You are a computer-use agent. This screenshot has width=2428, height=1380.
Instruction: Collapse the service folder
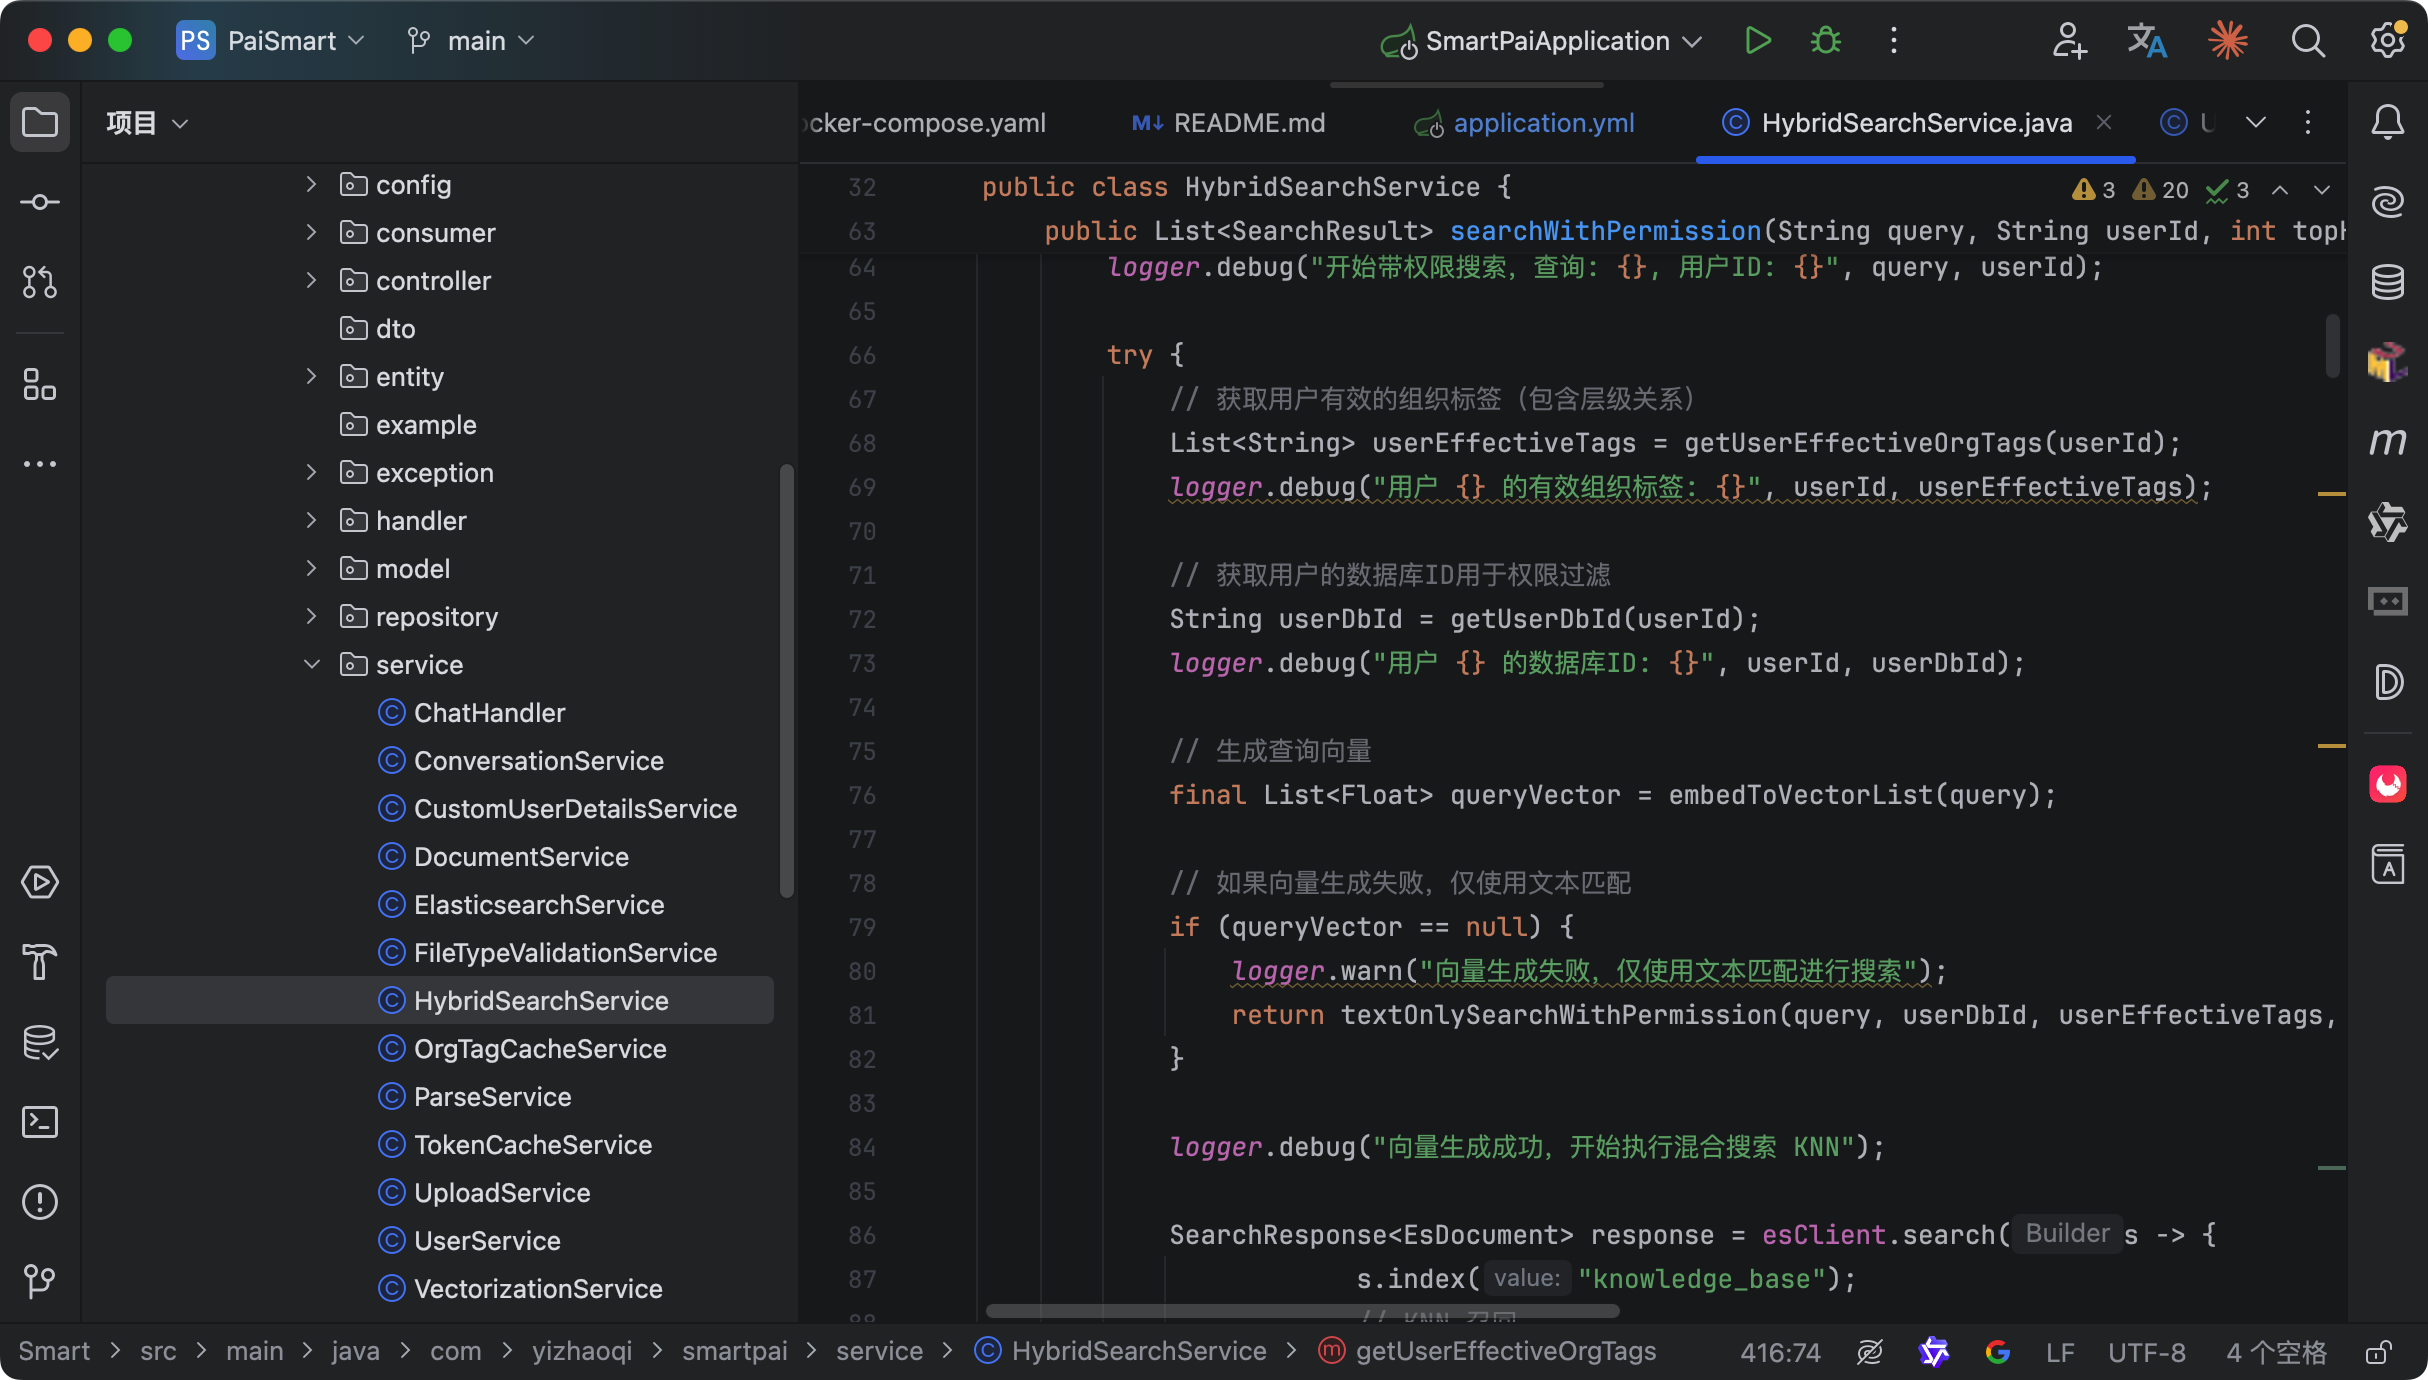(x=312, y=664)
